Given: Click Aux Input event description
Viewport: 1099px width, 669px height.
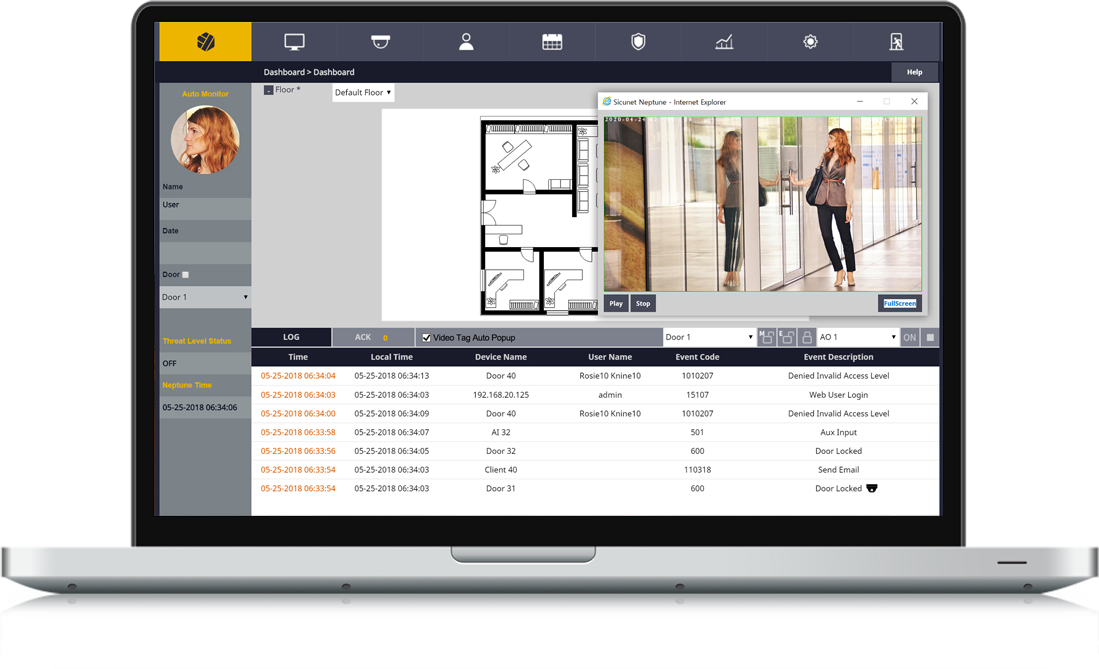Looking at the screenshot, I should pyautogui.click(x=838, y=433).
